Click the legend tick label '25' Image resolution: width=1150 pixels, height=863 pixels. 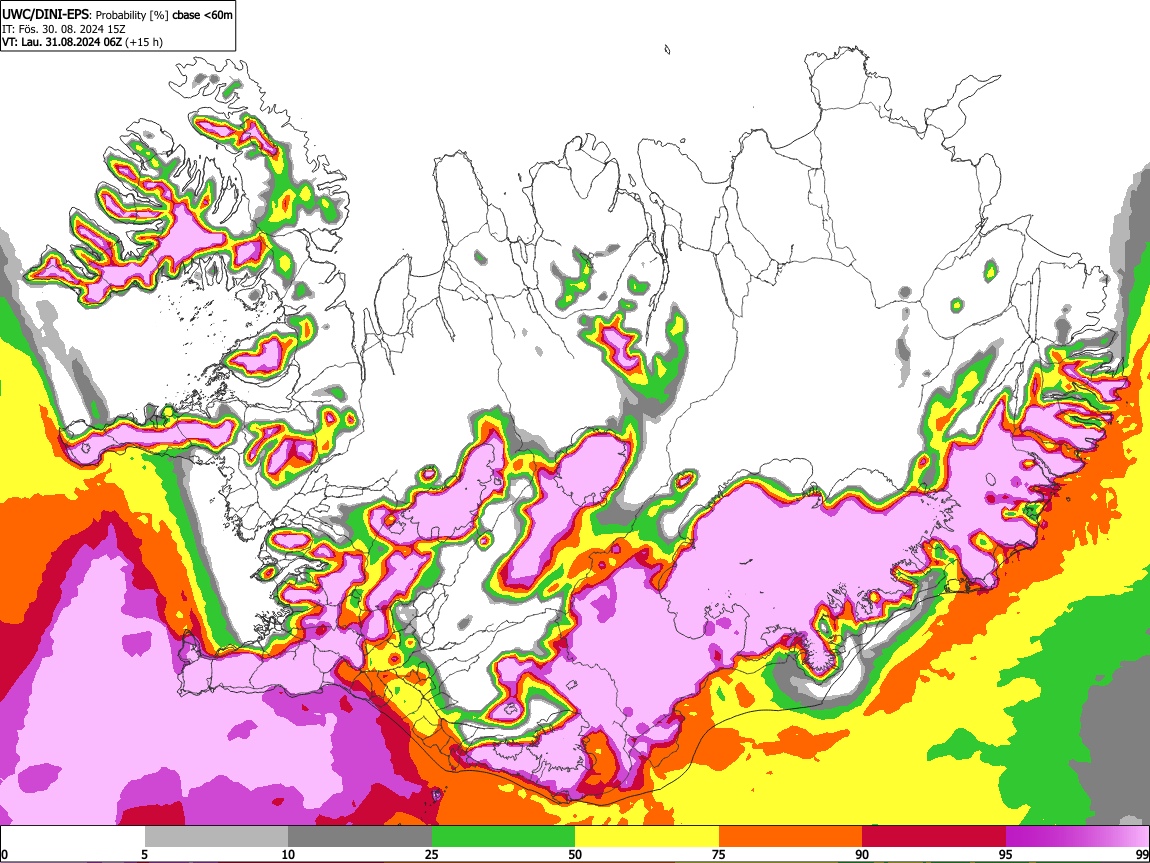pos(432,854)
